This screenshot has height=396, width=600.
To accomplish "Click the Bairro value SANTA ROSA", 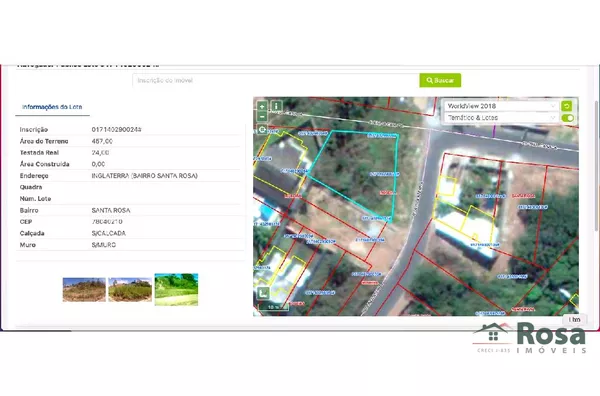I will pyautogui.click(x=111, y=210).
